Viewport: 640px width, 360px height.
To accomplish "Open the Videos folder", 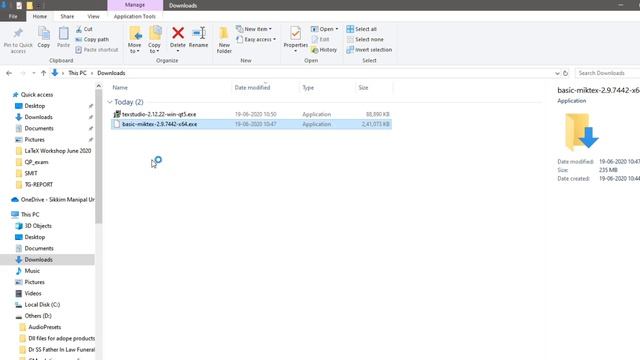I will tap(33, 293).
